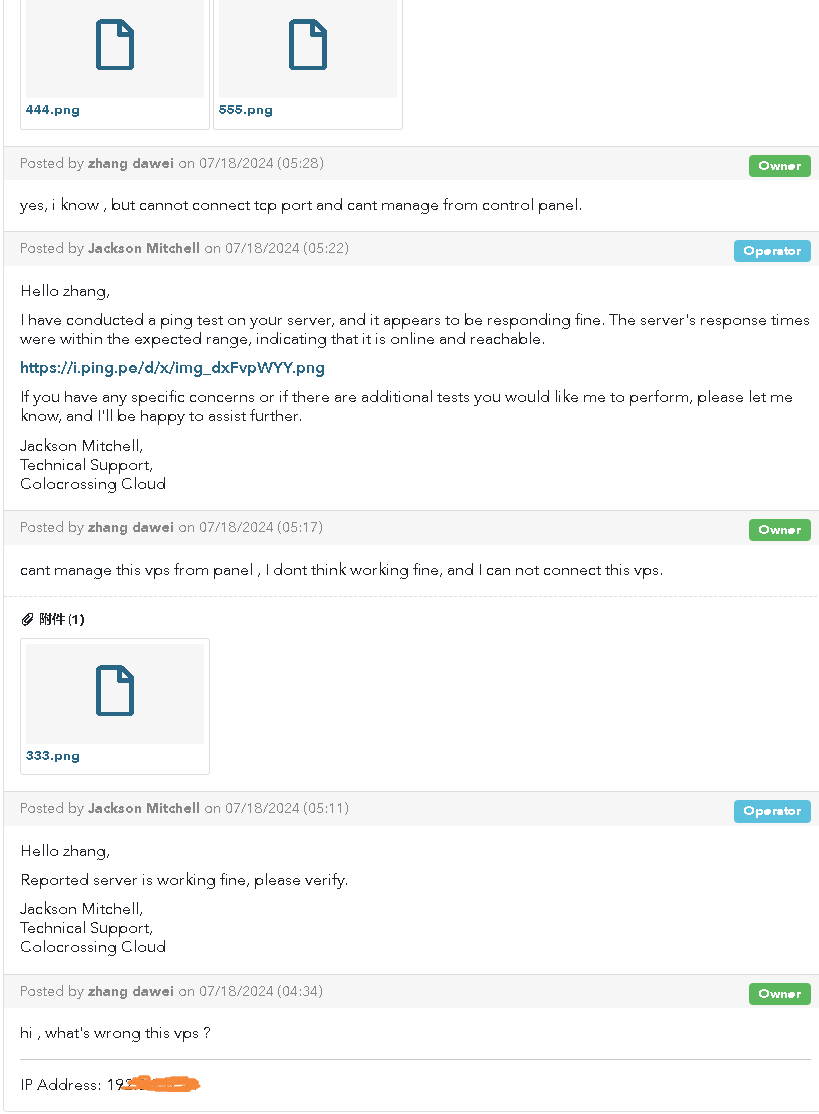Click the redacted IP Address value
Screen dimensions: 819x1114
pyautogui.click(x=153, y=1084)
